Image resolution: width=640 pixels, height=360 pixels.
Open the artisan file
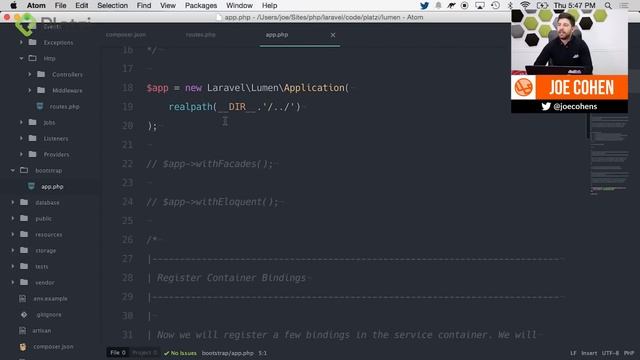pyautogui.click(x=42, y=331)
